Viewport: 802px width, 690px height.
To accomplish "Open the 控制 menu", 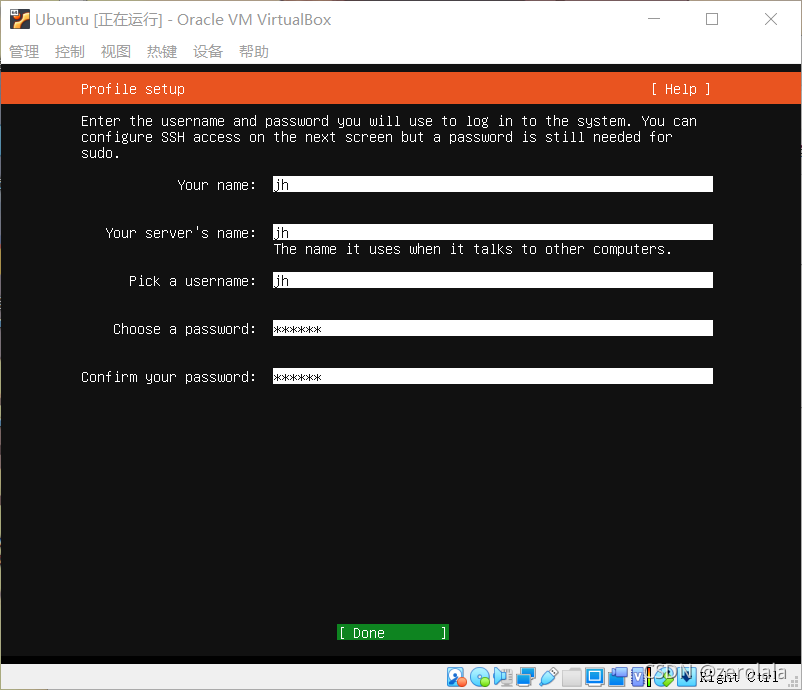I will click(70, 52).
